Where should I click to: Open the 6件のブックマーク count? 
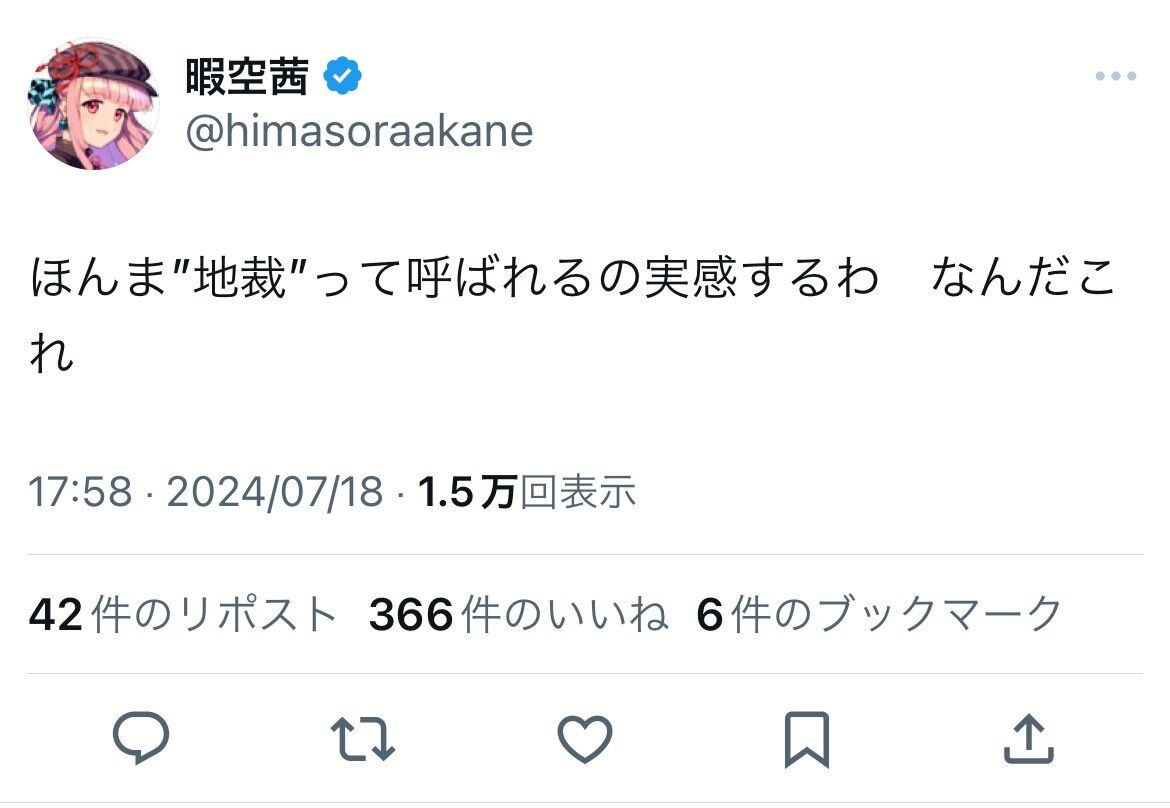coord(879,614)
